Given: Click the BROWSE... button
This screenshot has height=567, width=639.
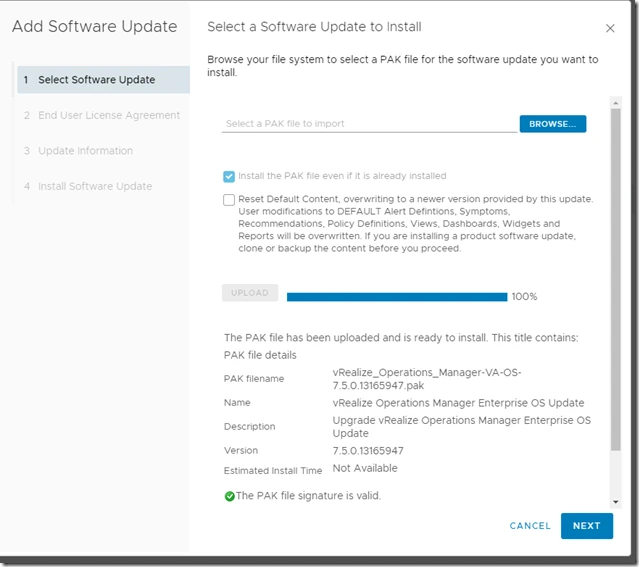Looking at the screenshot, I should pos(553,124).
